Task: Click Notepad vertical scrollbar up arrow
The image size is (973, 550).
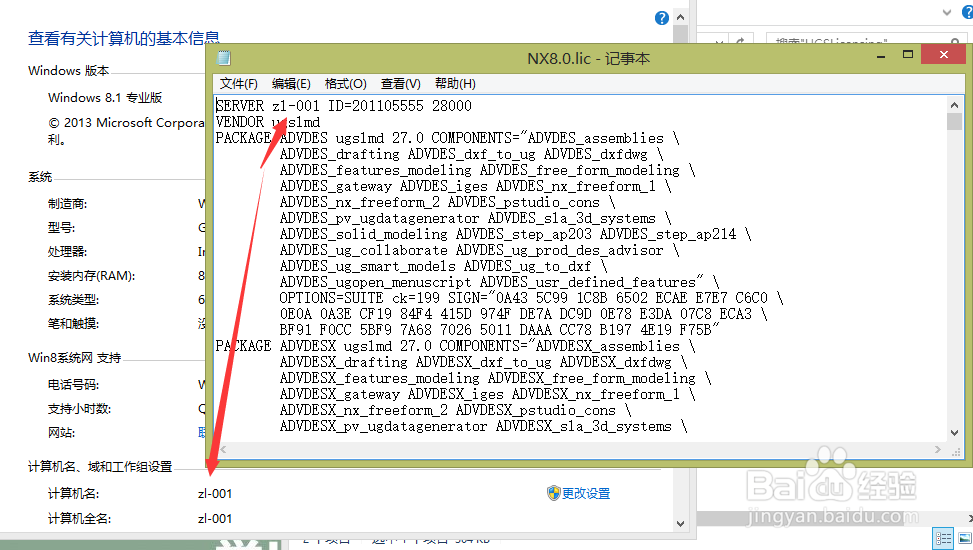Action: click(954, 105)
